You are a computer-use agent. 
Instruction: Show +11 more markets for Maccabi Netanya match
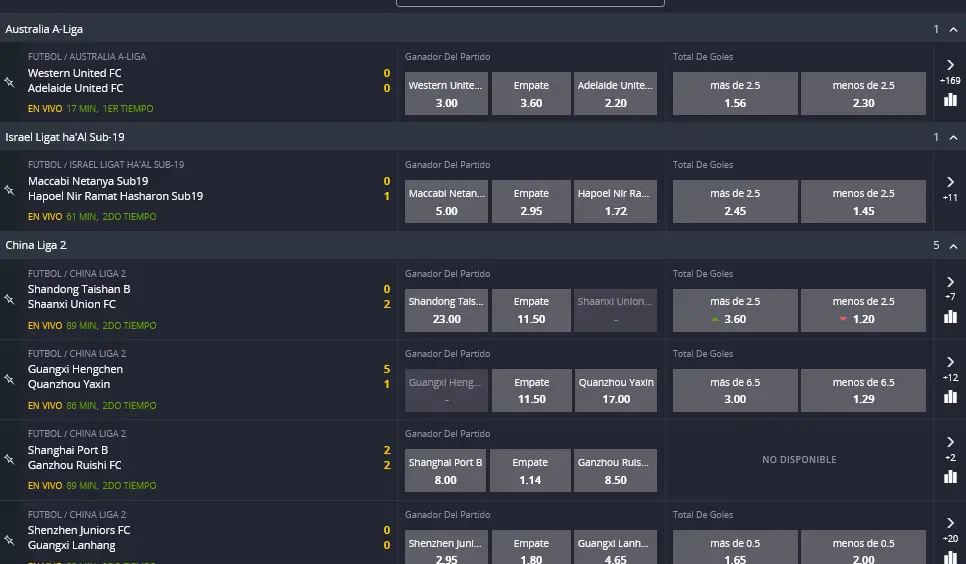[950, 187]
